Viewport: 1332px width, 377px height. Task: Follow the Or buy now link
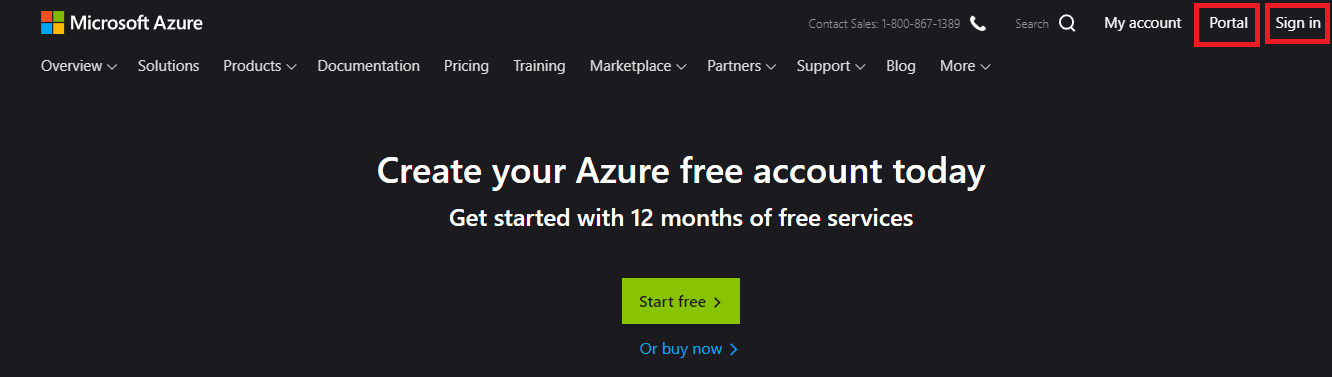coord(689,349)
